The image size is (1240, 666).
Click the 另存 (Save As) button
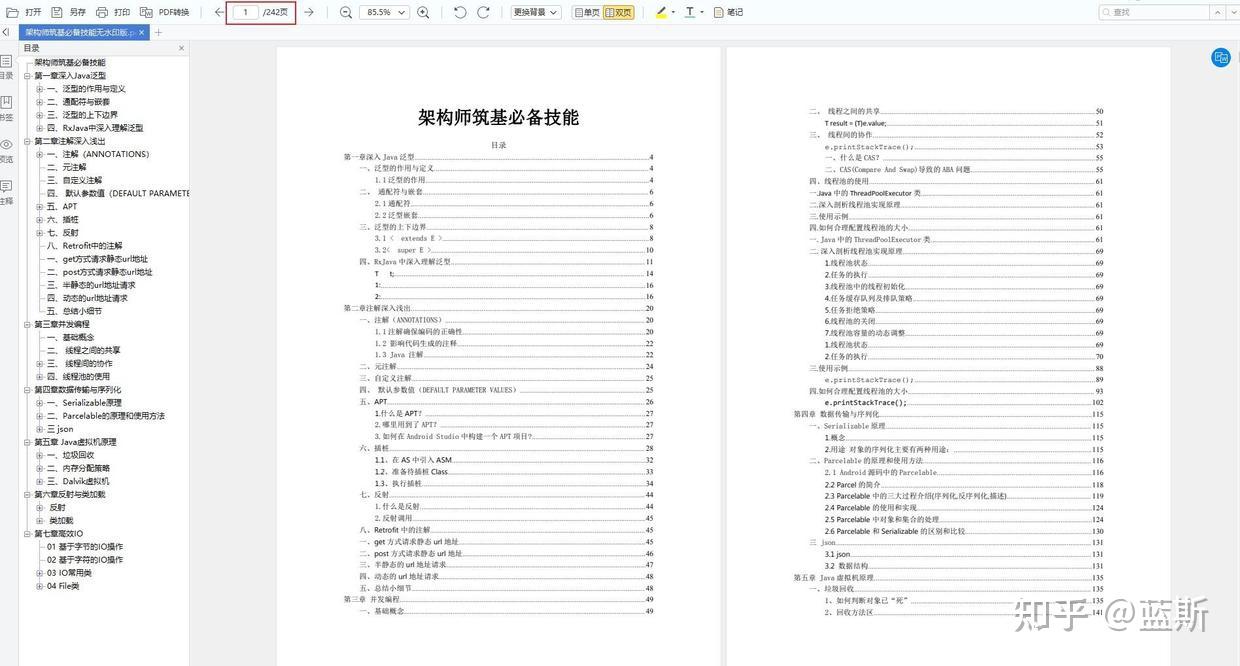(x=68, y=12)
